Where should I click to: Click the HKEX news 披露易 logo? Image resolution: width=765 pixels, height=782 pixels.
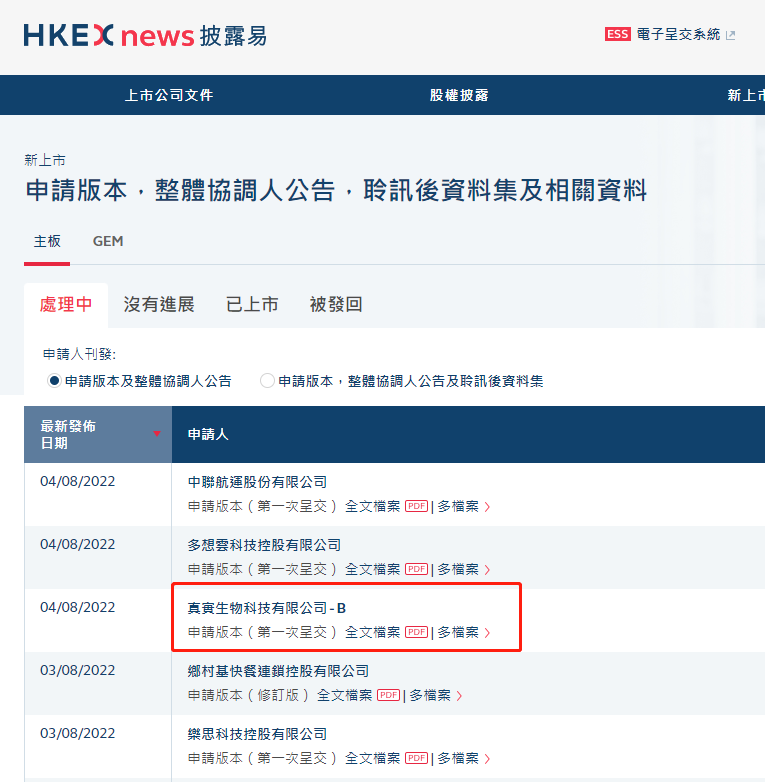point(145,35)
